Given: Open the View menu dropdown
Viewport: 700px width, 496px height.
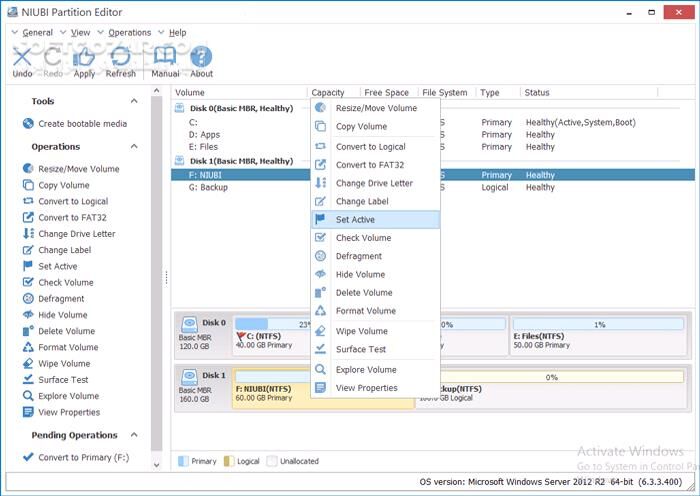Looking at the screenshot, I should 75,33.
